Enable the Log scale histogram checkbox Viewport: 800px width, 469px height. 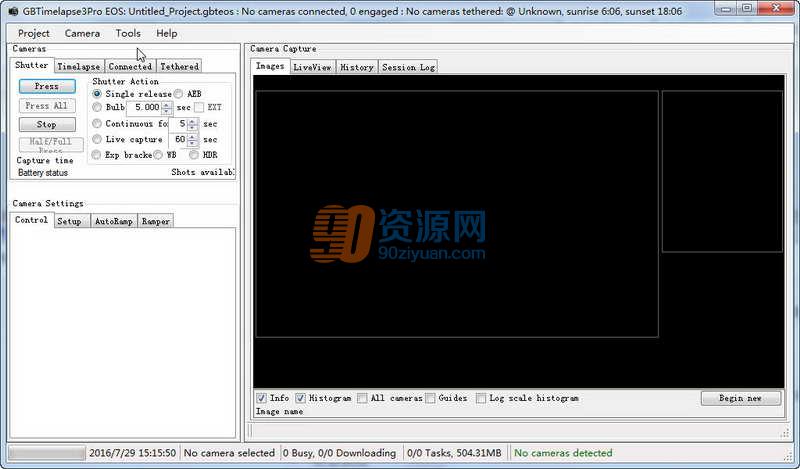coord(481,398)
